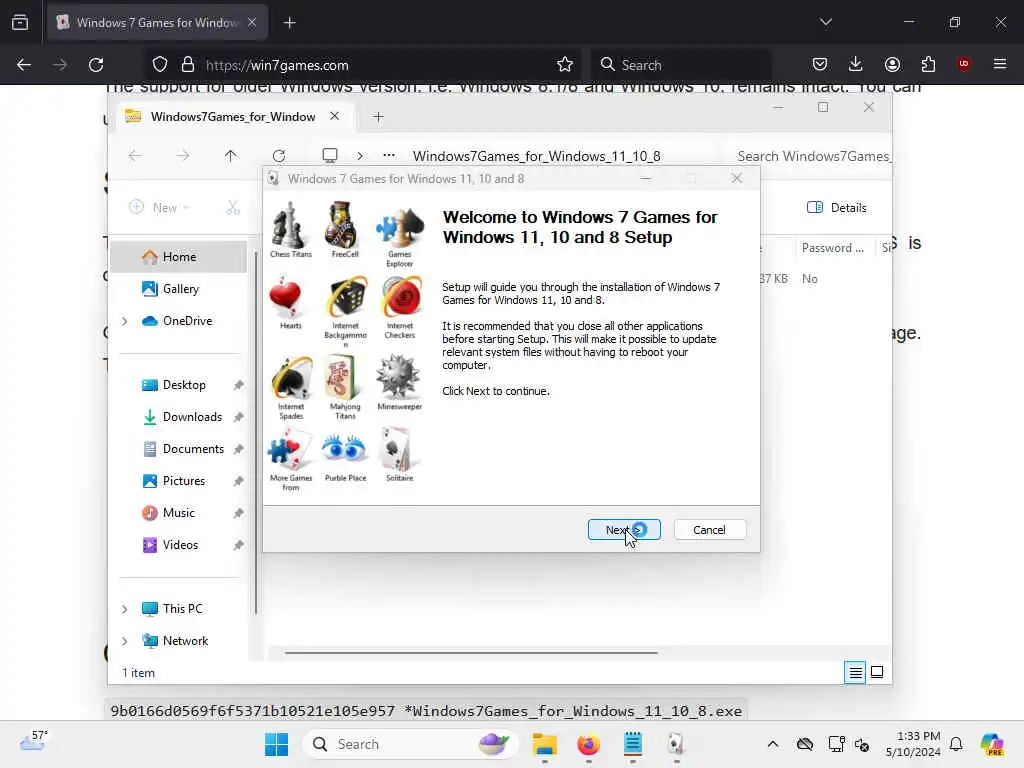Open Gallery in File Explorer sidebar
1024x768 pixels.
pos(179,289)
